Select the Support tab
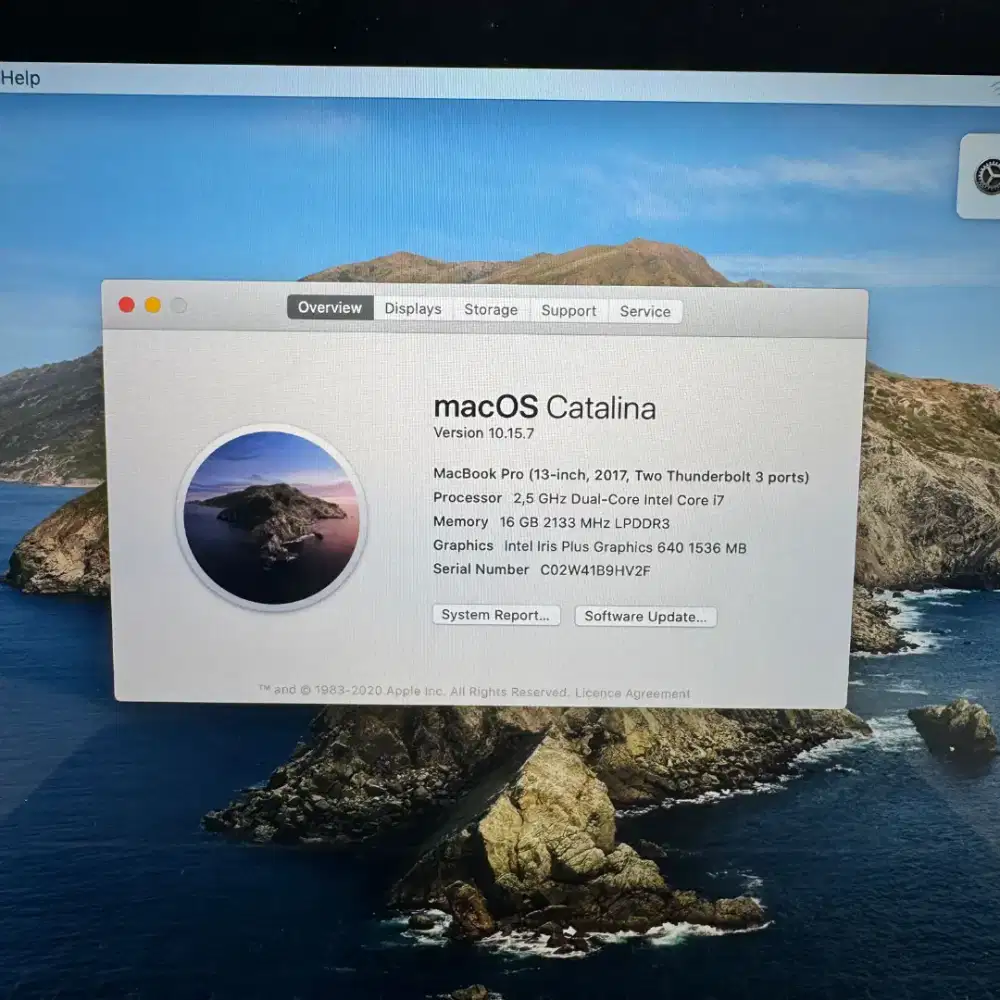1000x1000 pixels. [568, 311]
